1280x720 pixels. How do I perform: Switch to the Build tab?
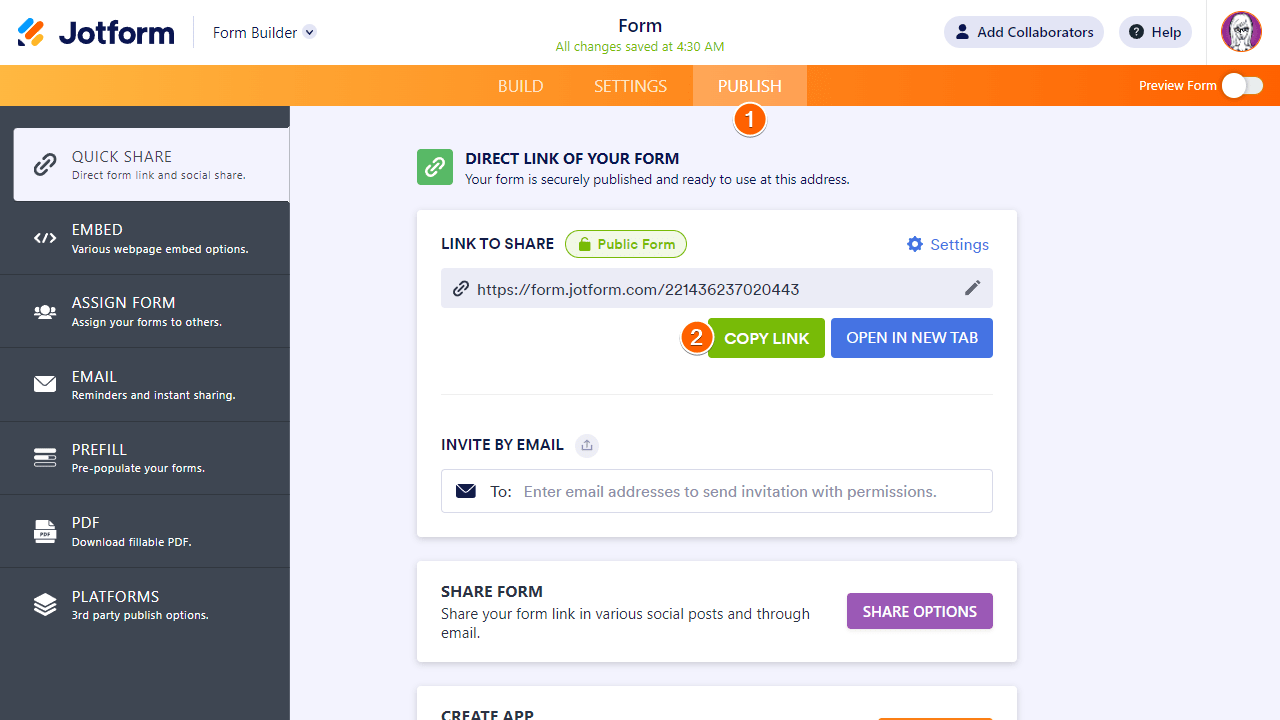point(520,86)
